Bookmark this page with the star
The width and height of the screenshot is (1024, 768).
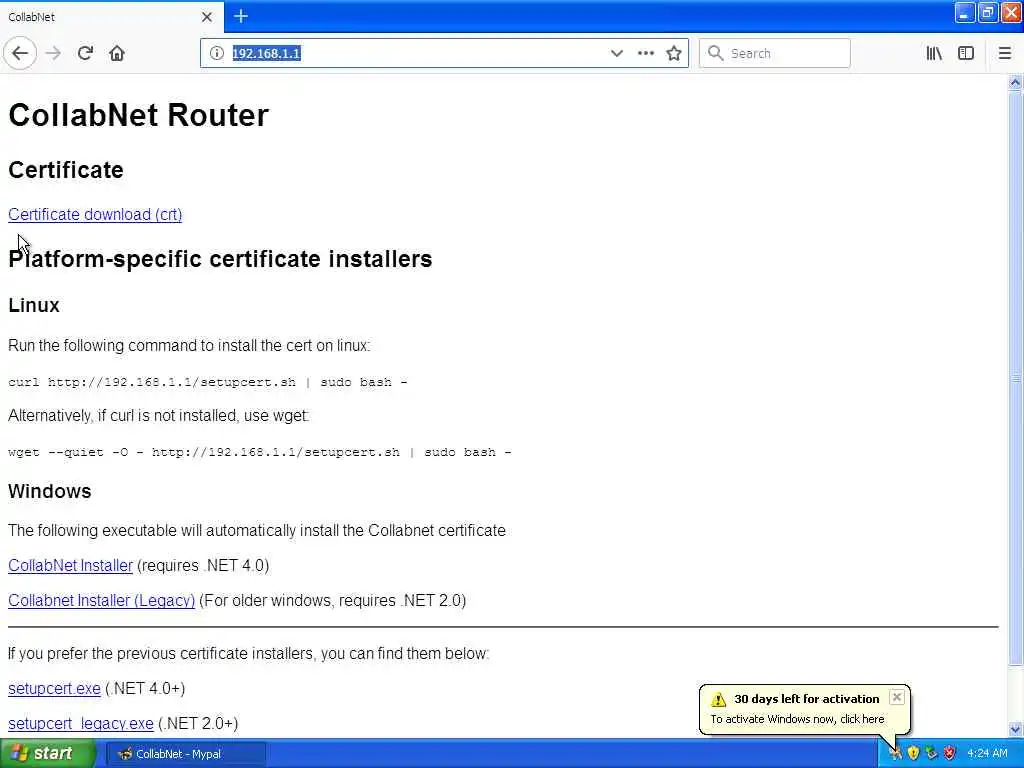click(x=674, y=53)
